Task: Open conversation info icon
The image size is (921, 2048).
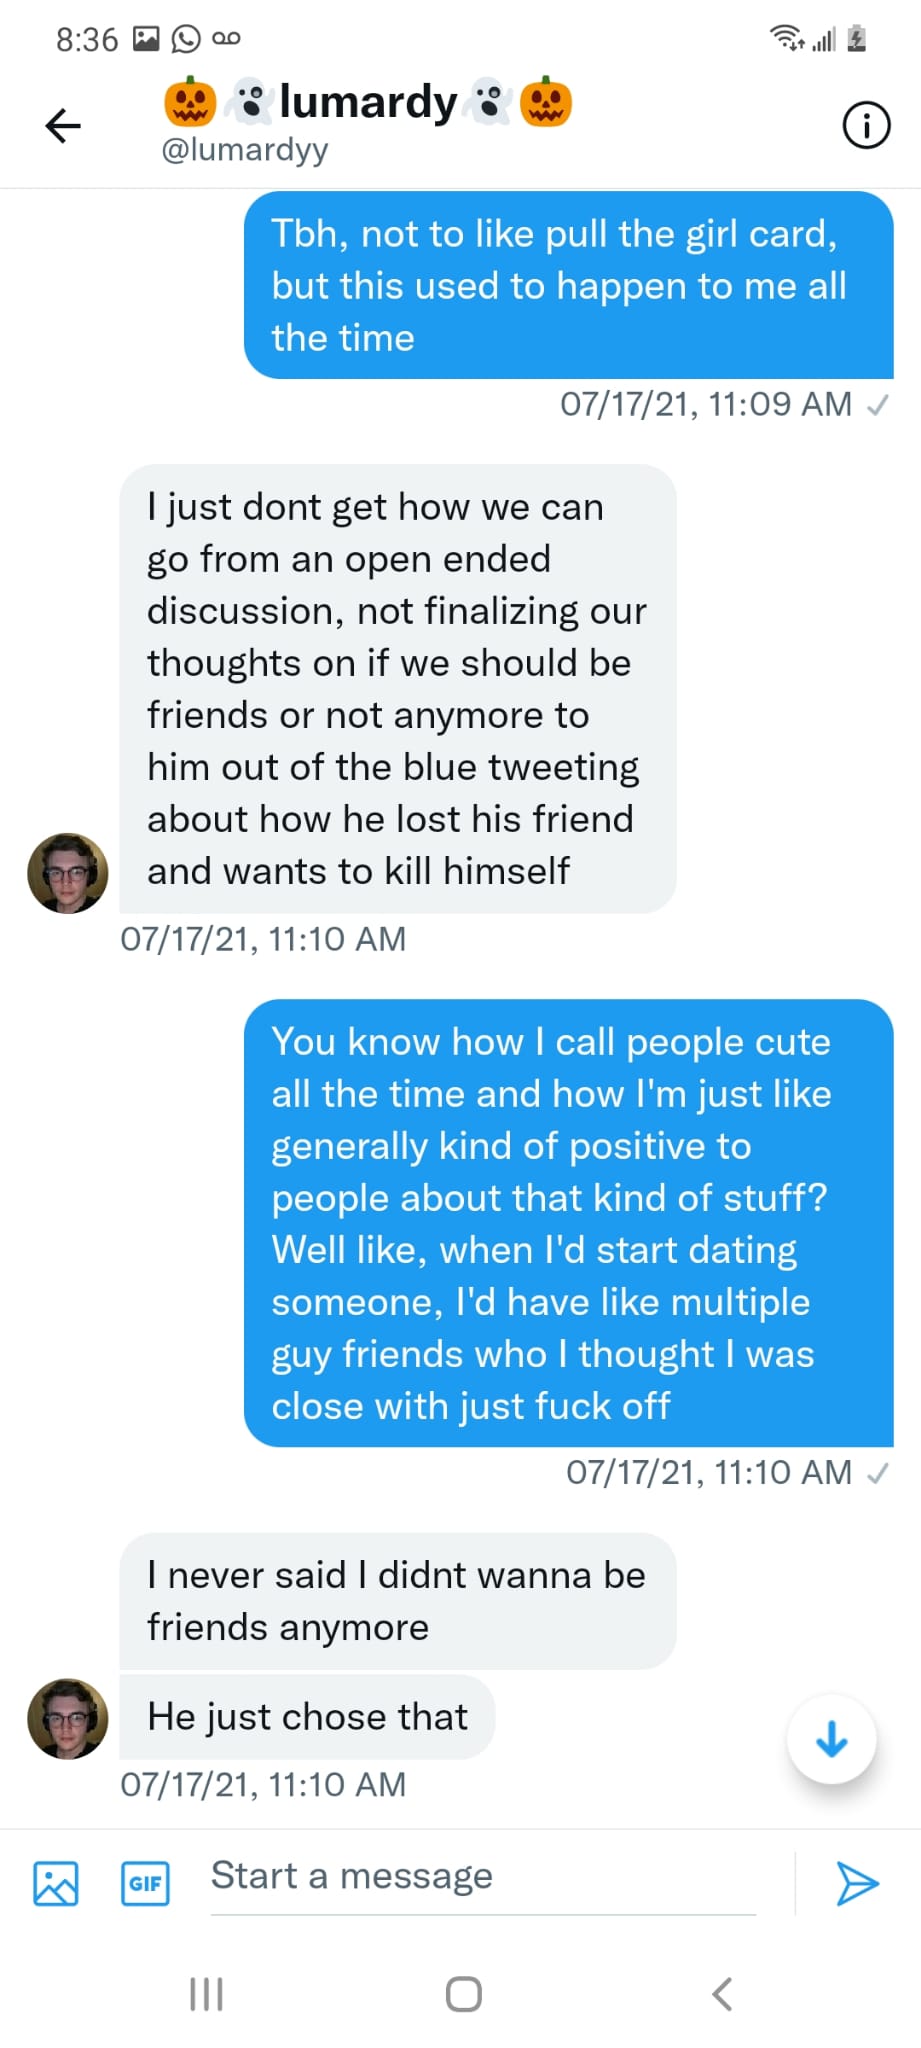Action: (x=866, y=126)
